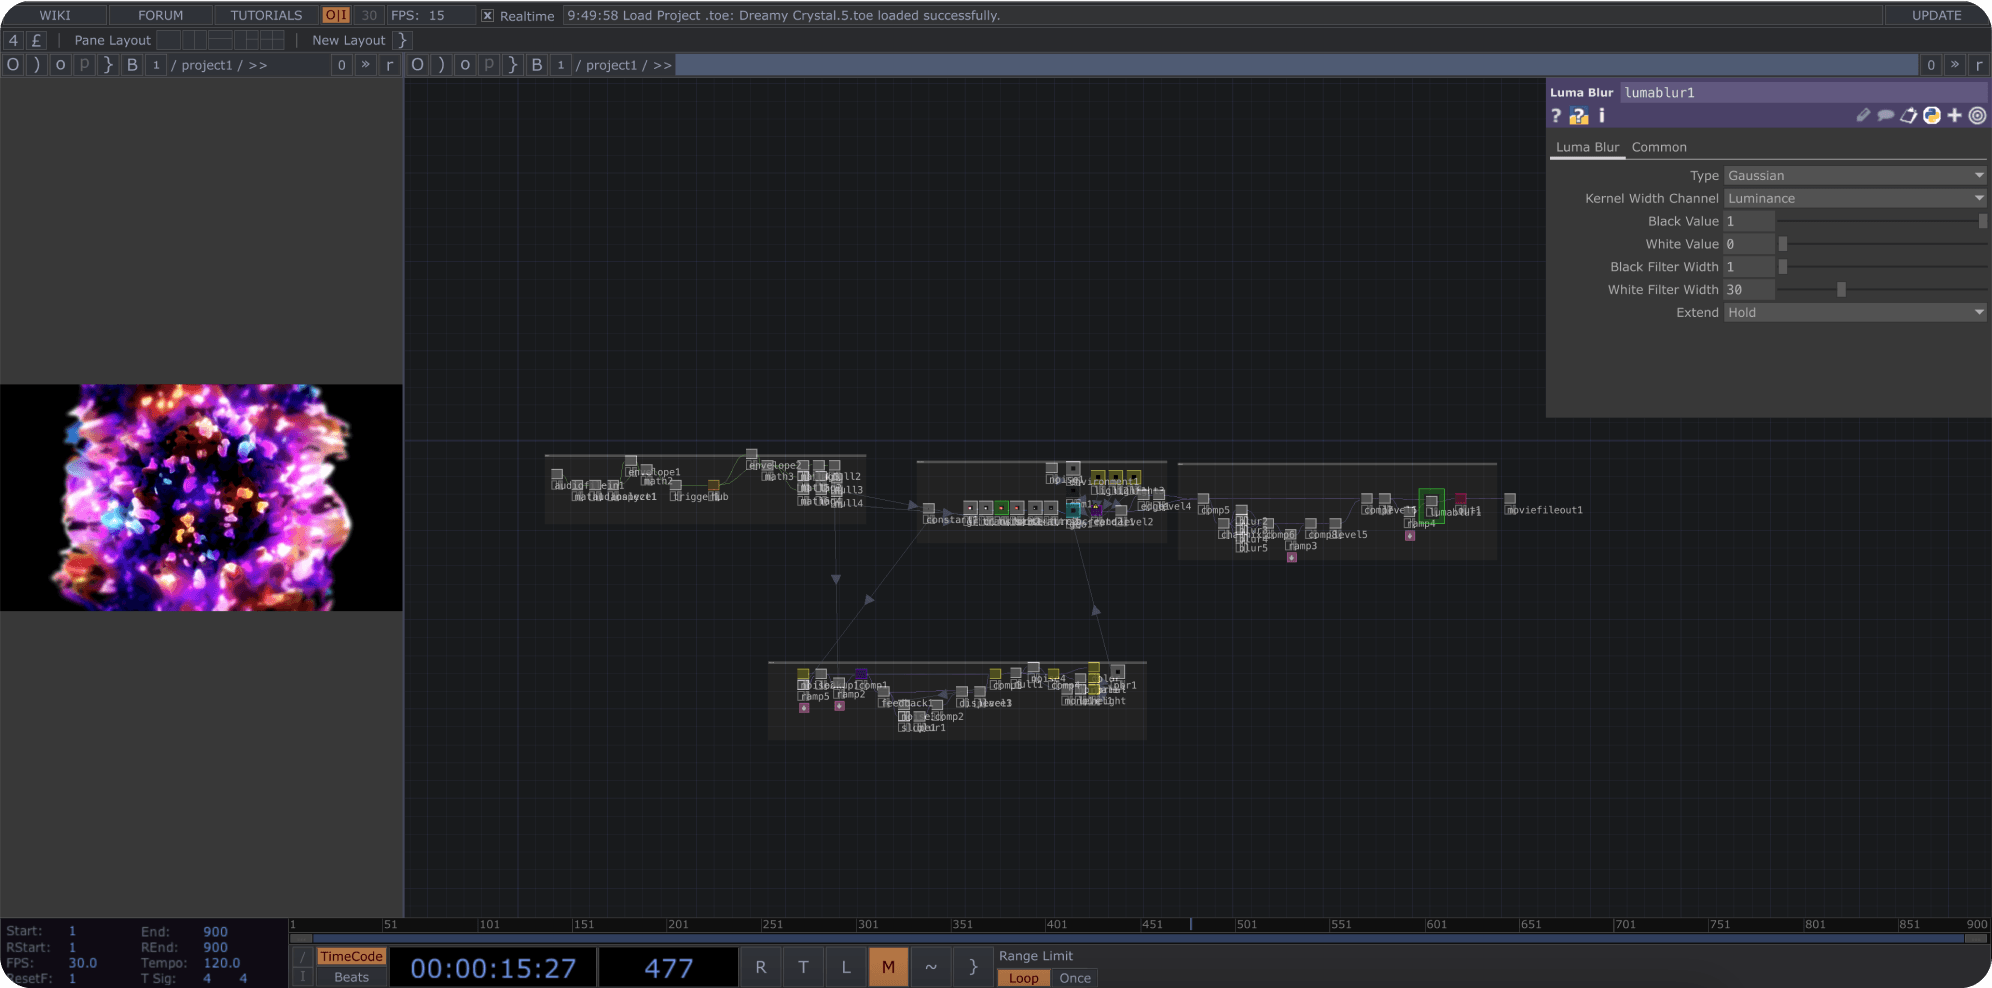
Task: Click the plus icon to customize operator
Action: pyautogui.click(x=1954, y=116)
